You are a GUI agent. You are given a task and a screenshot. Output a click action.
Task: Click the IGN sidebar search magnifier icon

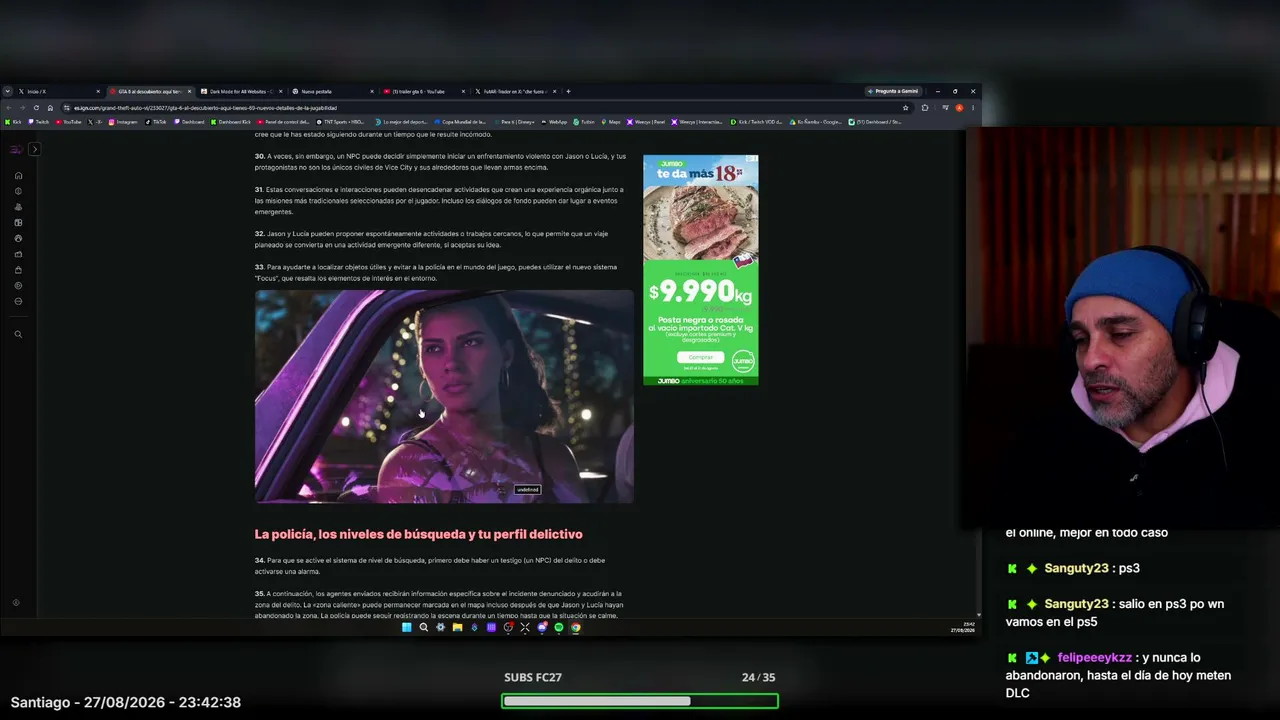(18, 334)
